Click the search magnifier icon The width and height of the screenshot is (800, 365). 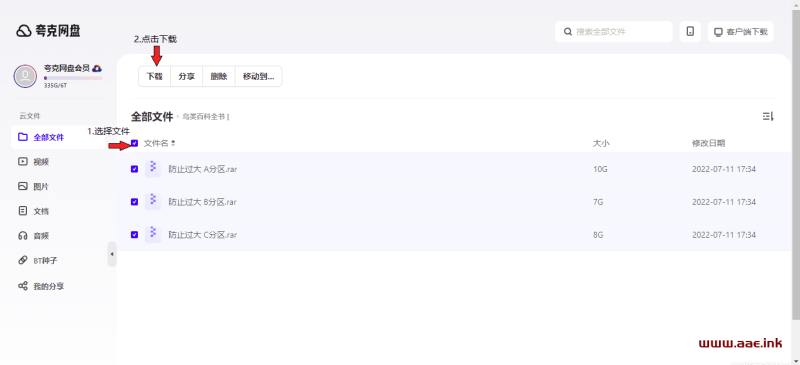568,32
